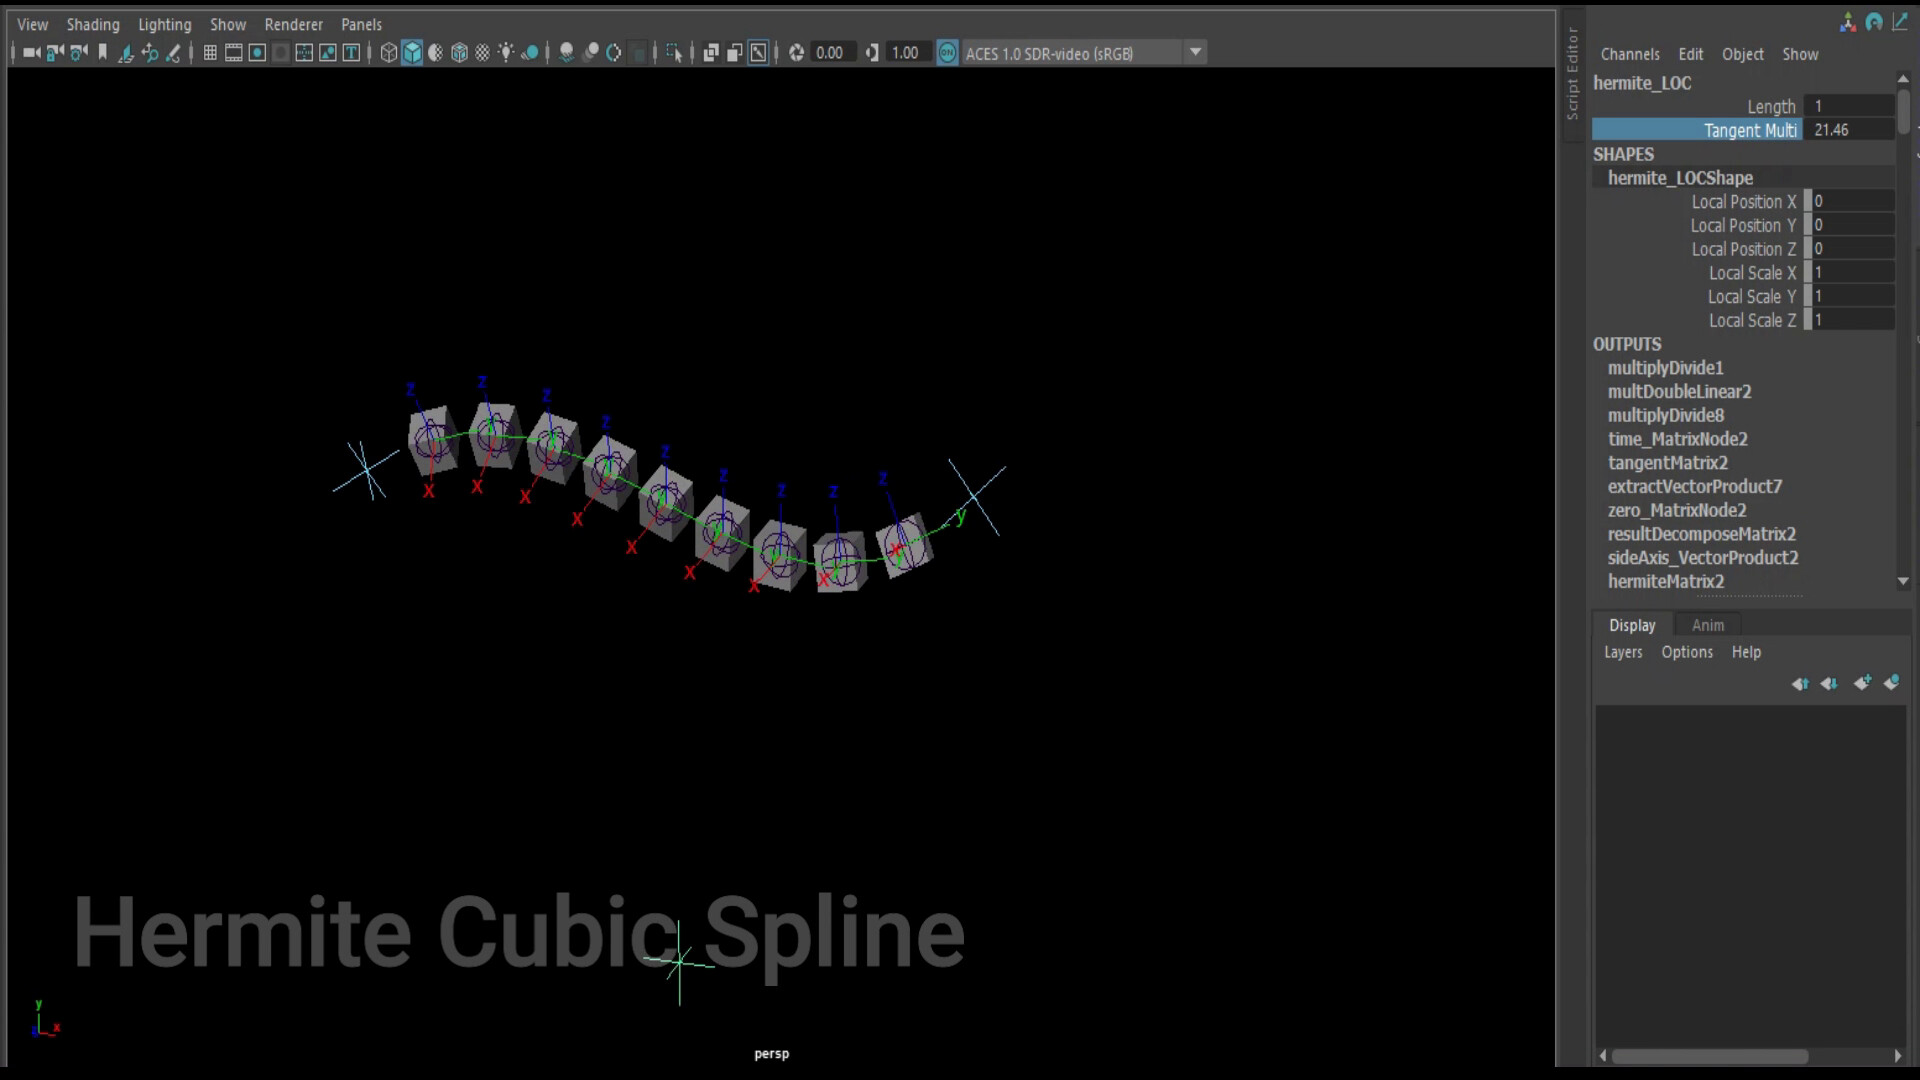Toggle the viewport grid display
The width and height of the screenshot is (1920, 1080).
(x=210, y=52)
